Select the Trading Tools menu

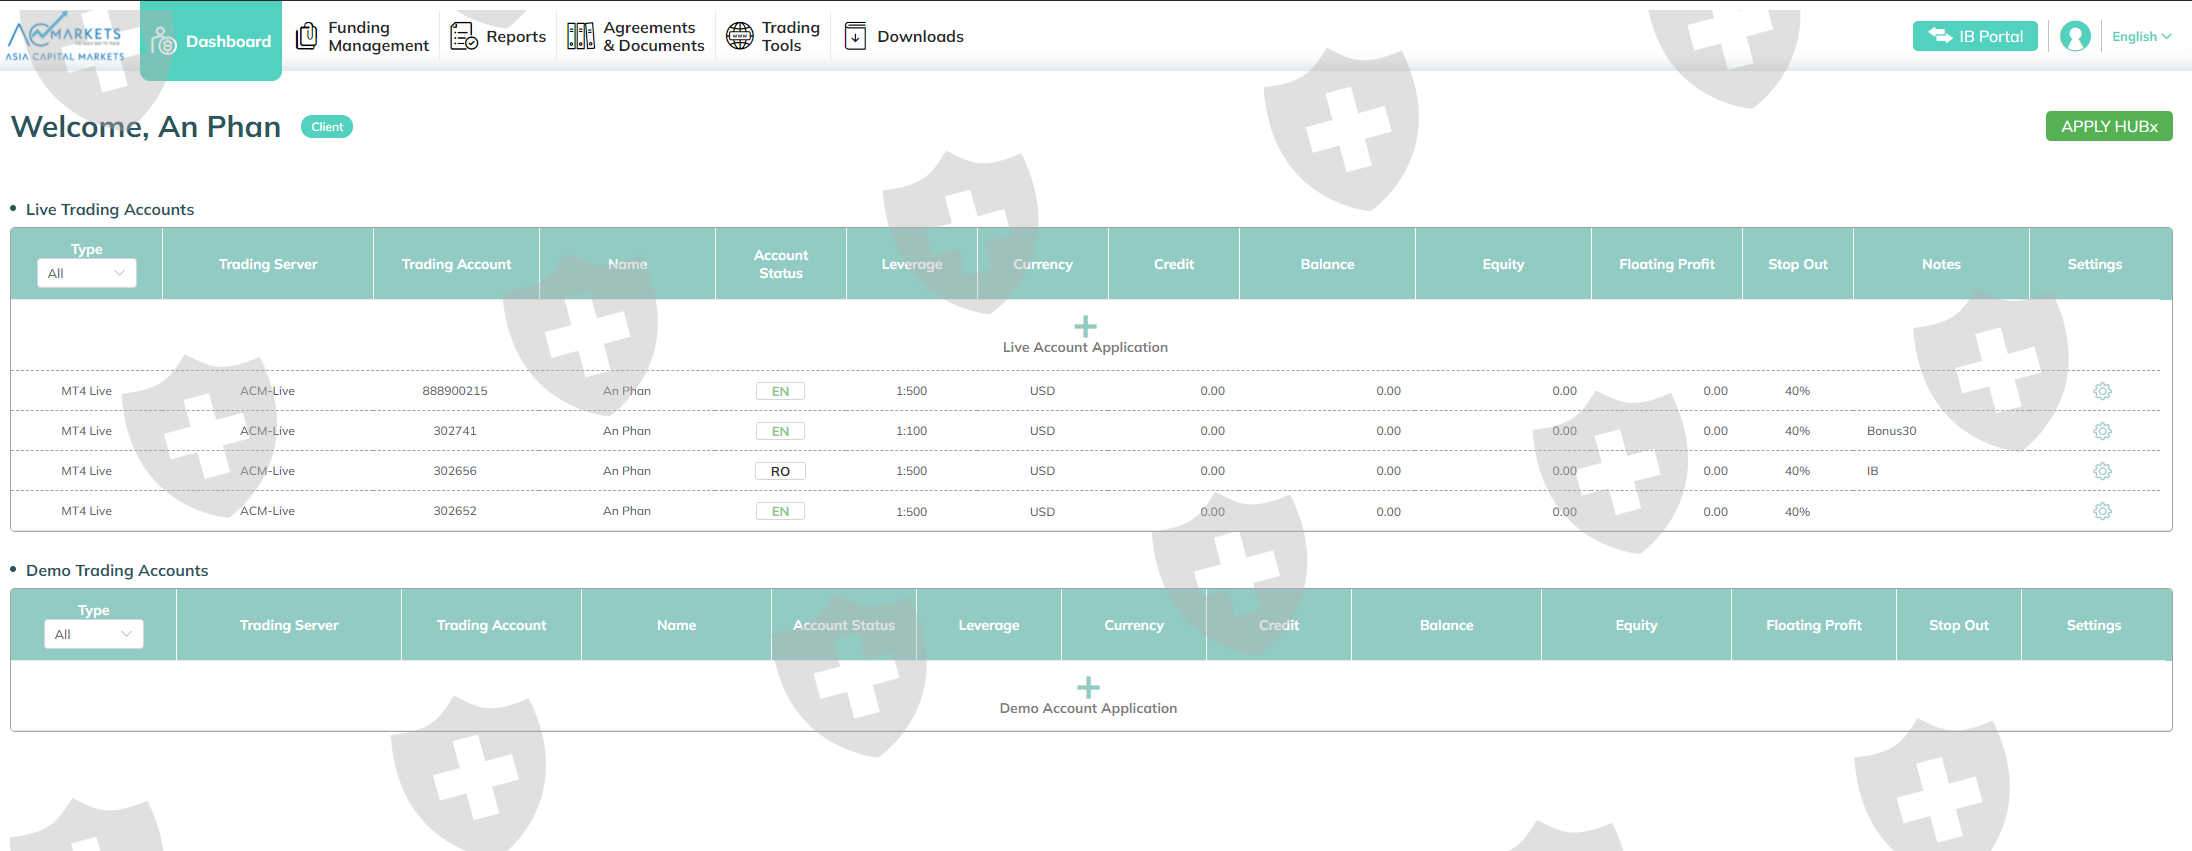pos(773,37)
